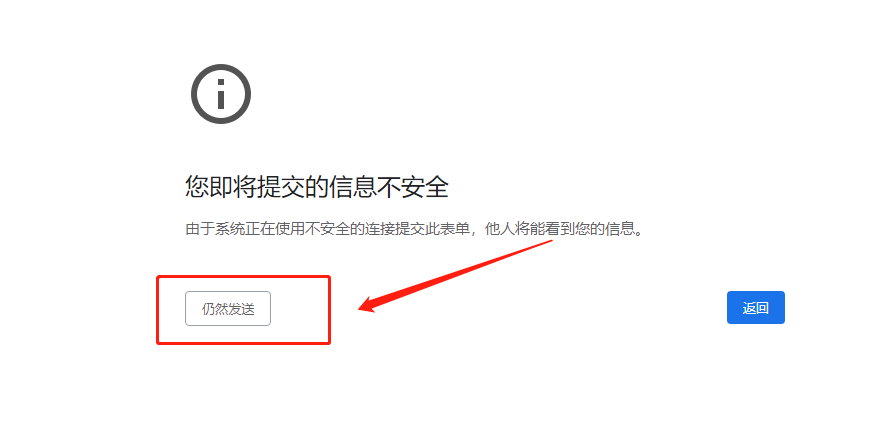The height and width of the screenshot is (442, 872).
Task: Click the warning description paragraph text
Action: [x=414, y=229]
